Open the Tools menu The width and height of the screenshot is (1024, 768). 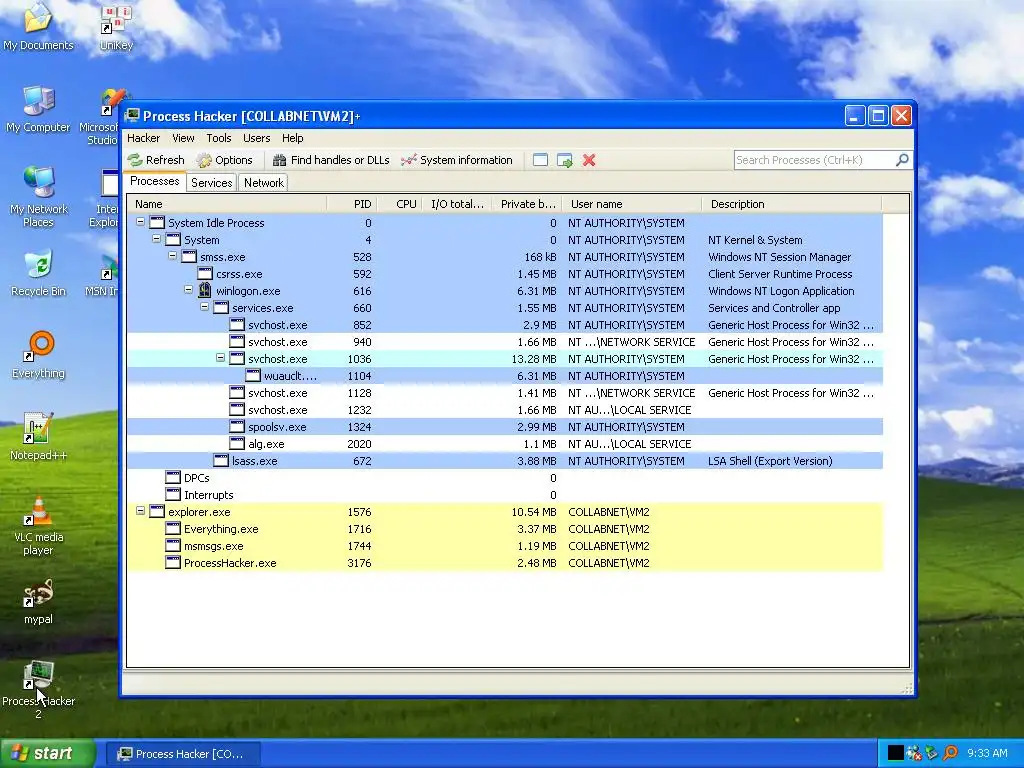219,138
